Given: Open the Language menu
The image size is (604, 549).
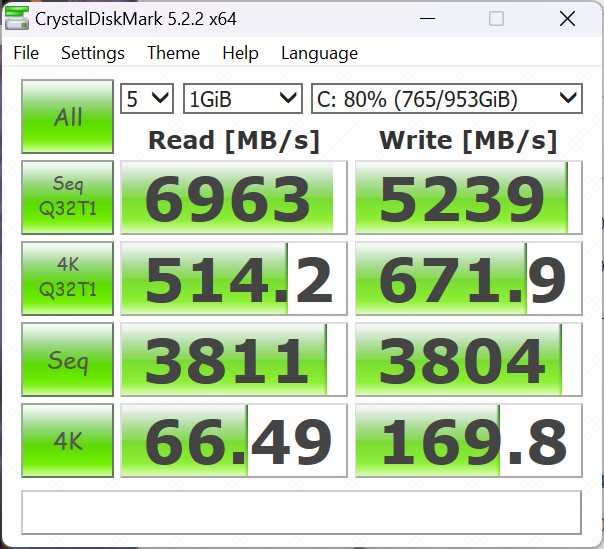Looking at the screenshot, I should pyautogui.click(x=319, y=53).
